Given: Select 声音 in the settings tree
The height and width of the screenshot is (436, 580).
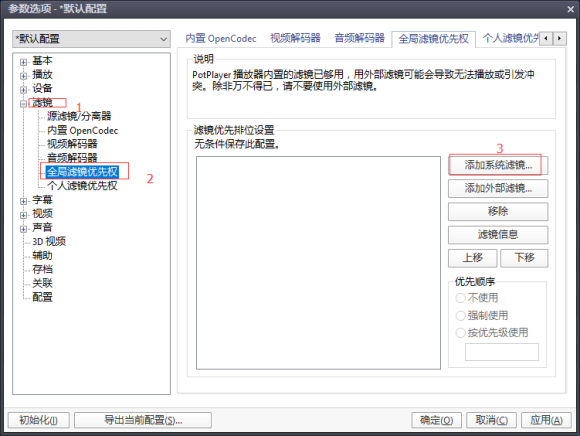Looking at the screenshot, I should [x=42, y=227].
